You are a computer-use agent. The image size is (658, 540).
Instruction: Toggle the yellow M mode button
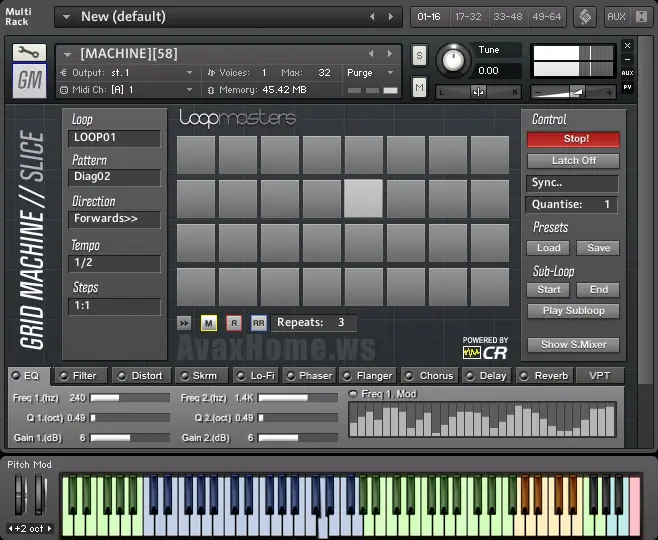tap(209, 323)
